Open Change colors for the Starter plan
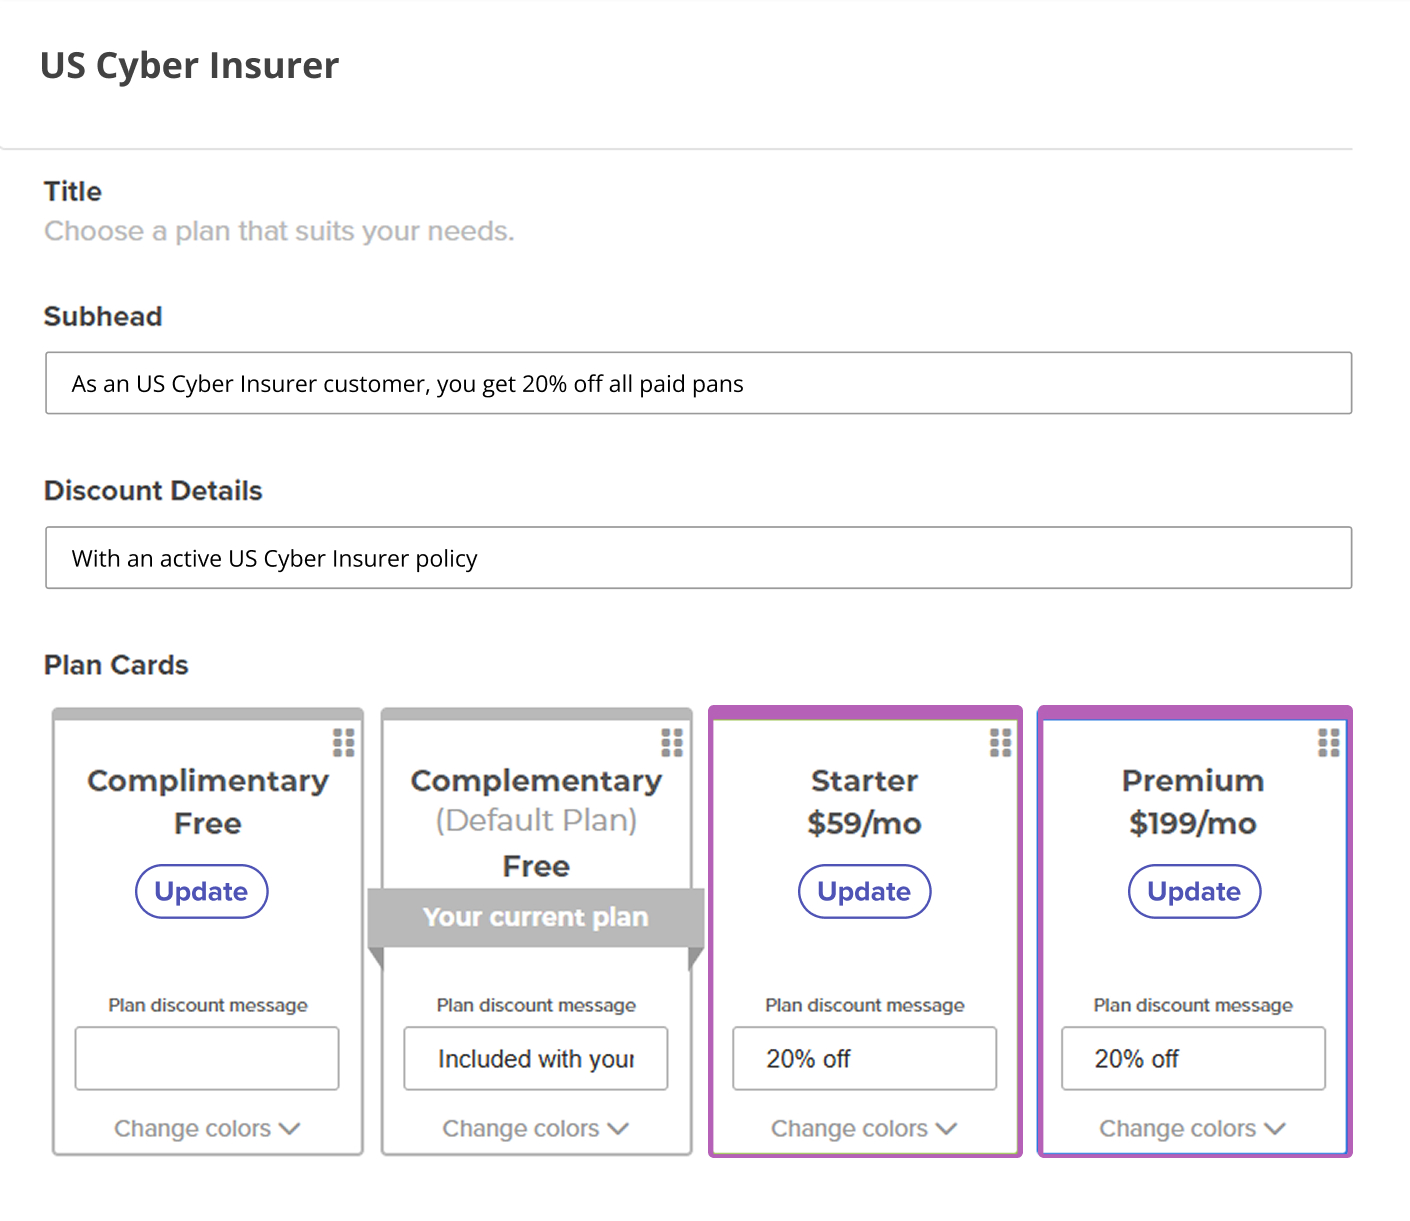 click(x=864, y=1128)
